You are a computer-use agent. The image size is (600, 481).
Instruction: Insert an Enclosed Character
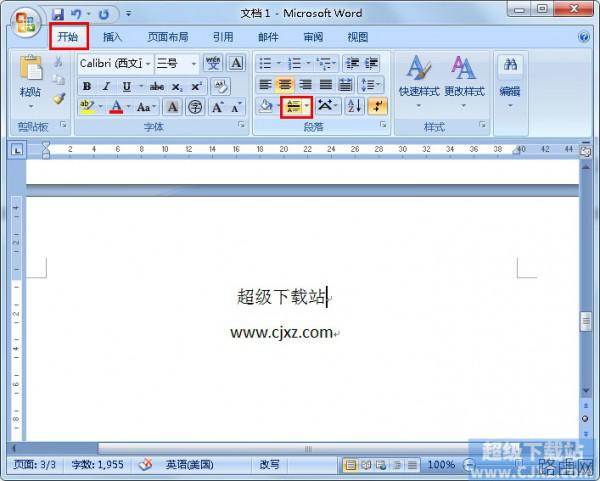click(x=195, y=107)
